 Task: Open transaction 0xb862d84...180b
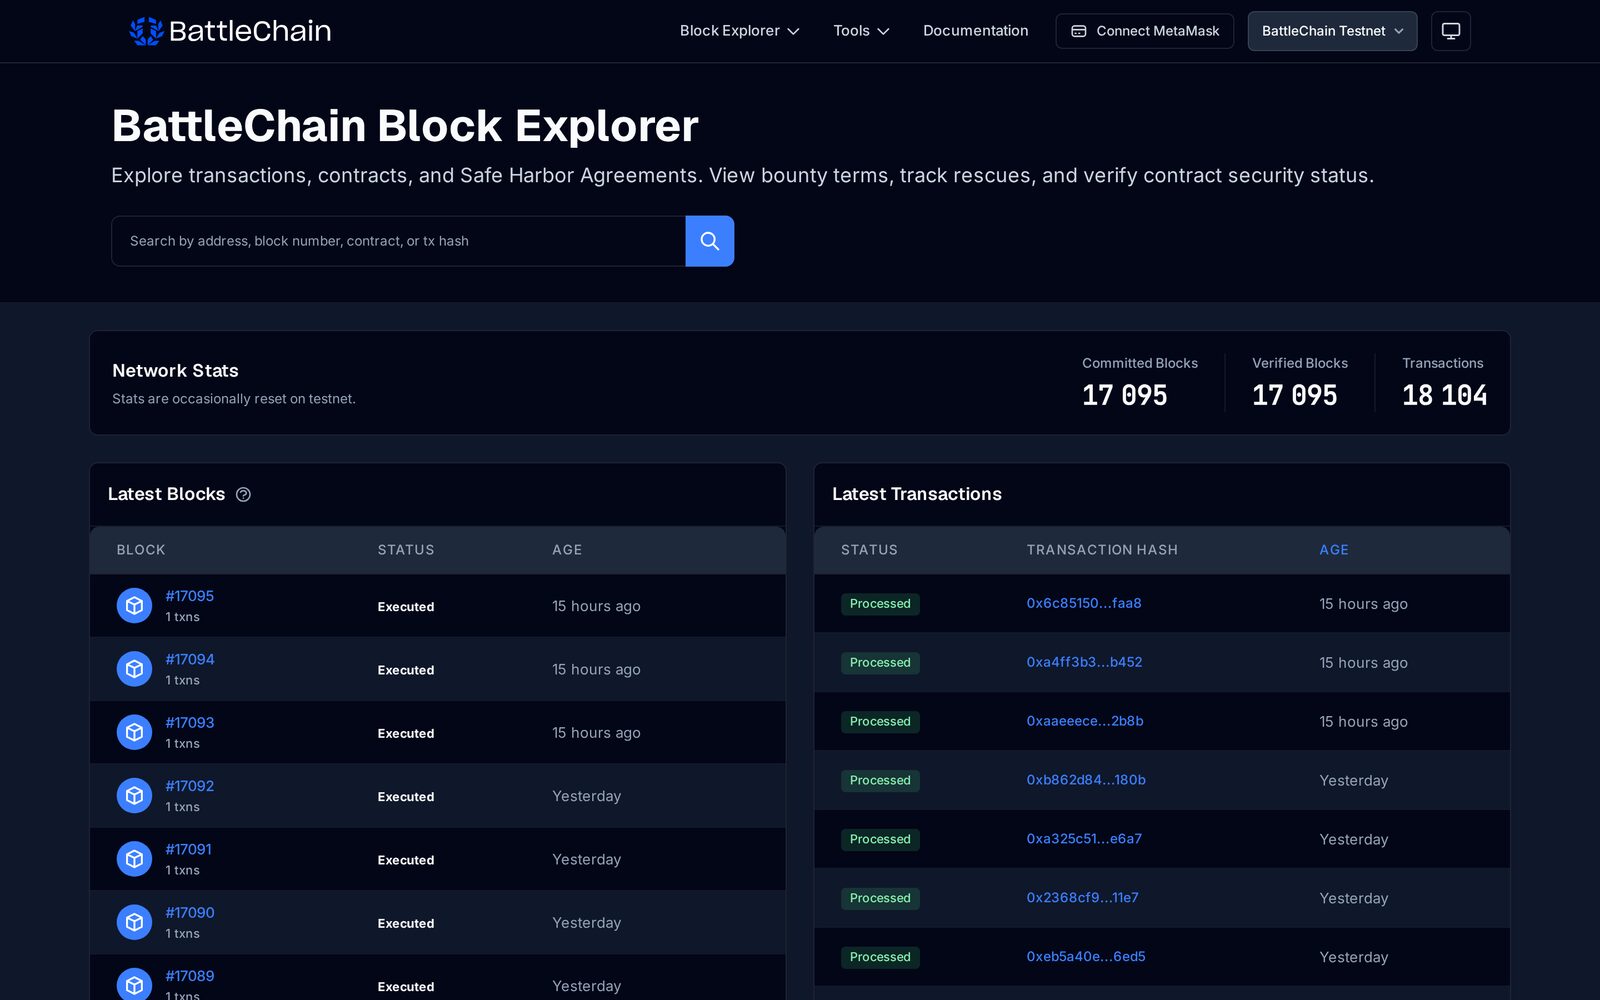point(1086,780)
